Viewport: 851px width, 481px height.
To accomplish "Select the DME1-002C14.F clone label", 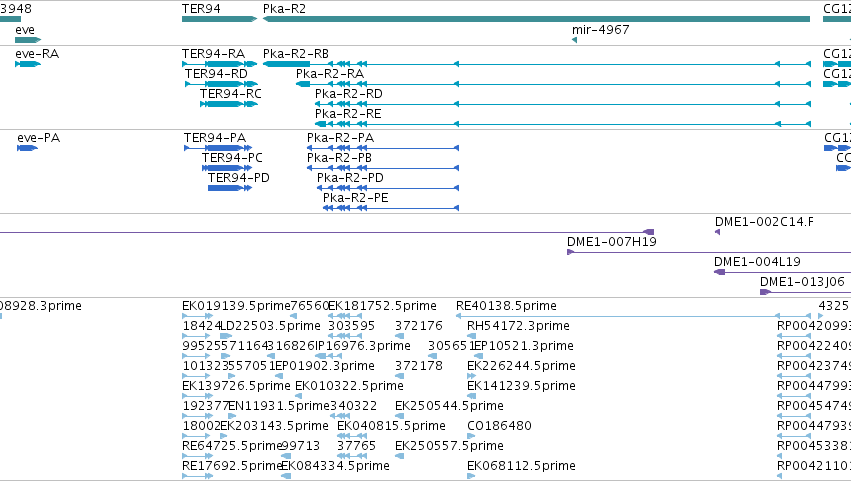I will 764,222.
